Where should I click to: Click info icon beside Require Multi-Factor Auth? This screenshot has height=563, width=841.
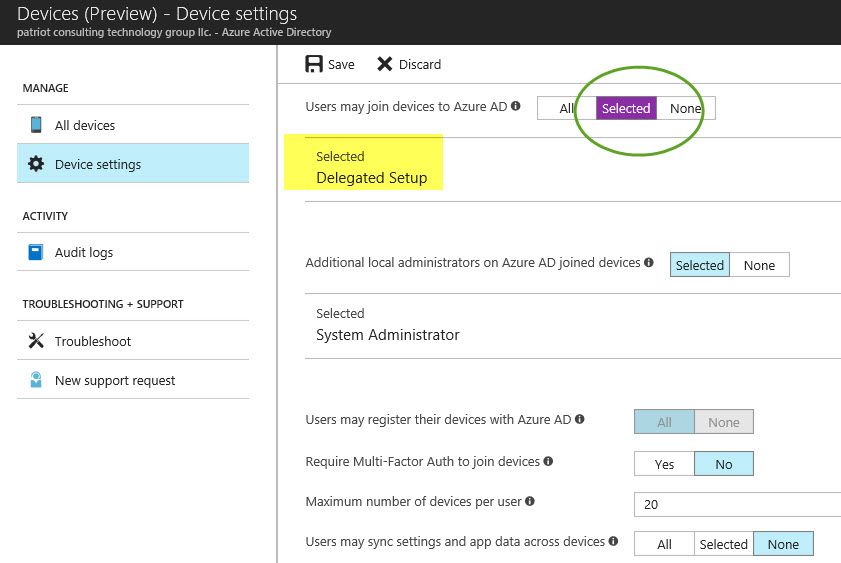pyautogui.click(x=547, y=462)
